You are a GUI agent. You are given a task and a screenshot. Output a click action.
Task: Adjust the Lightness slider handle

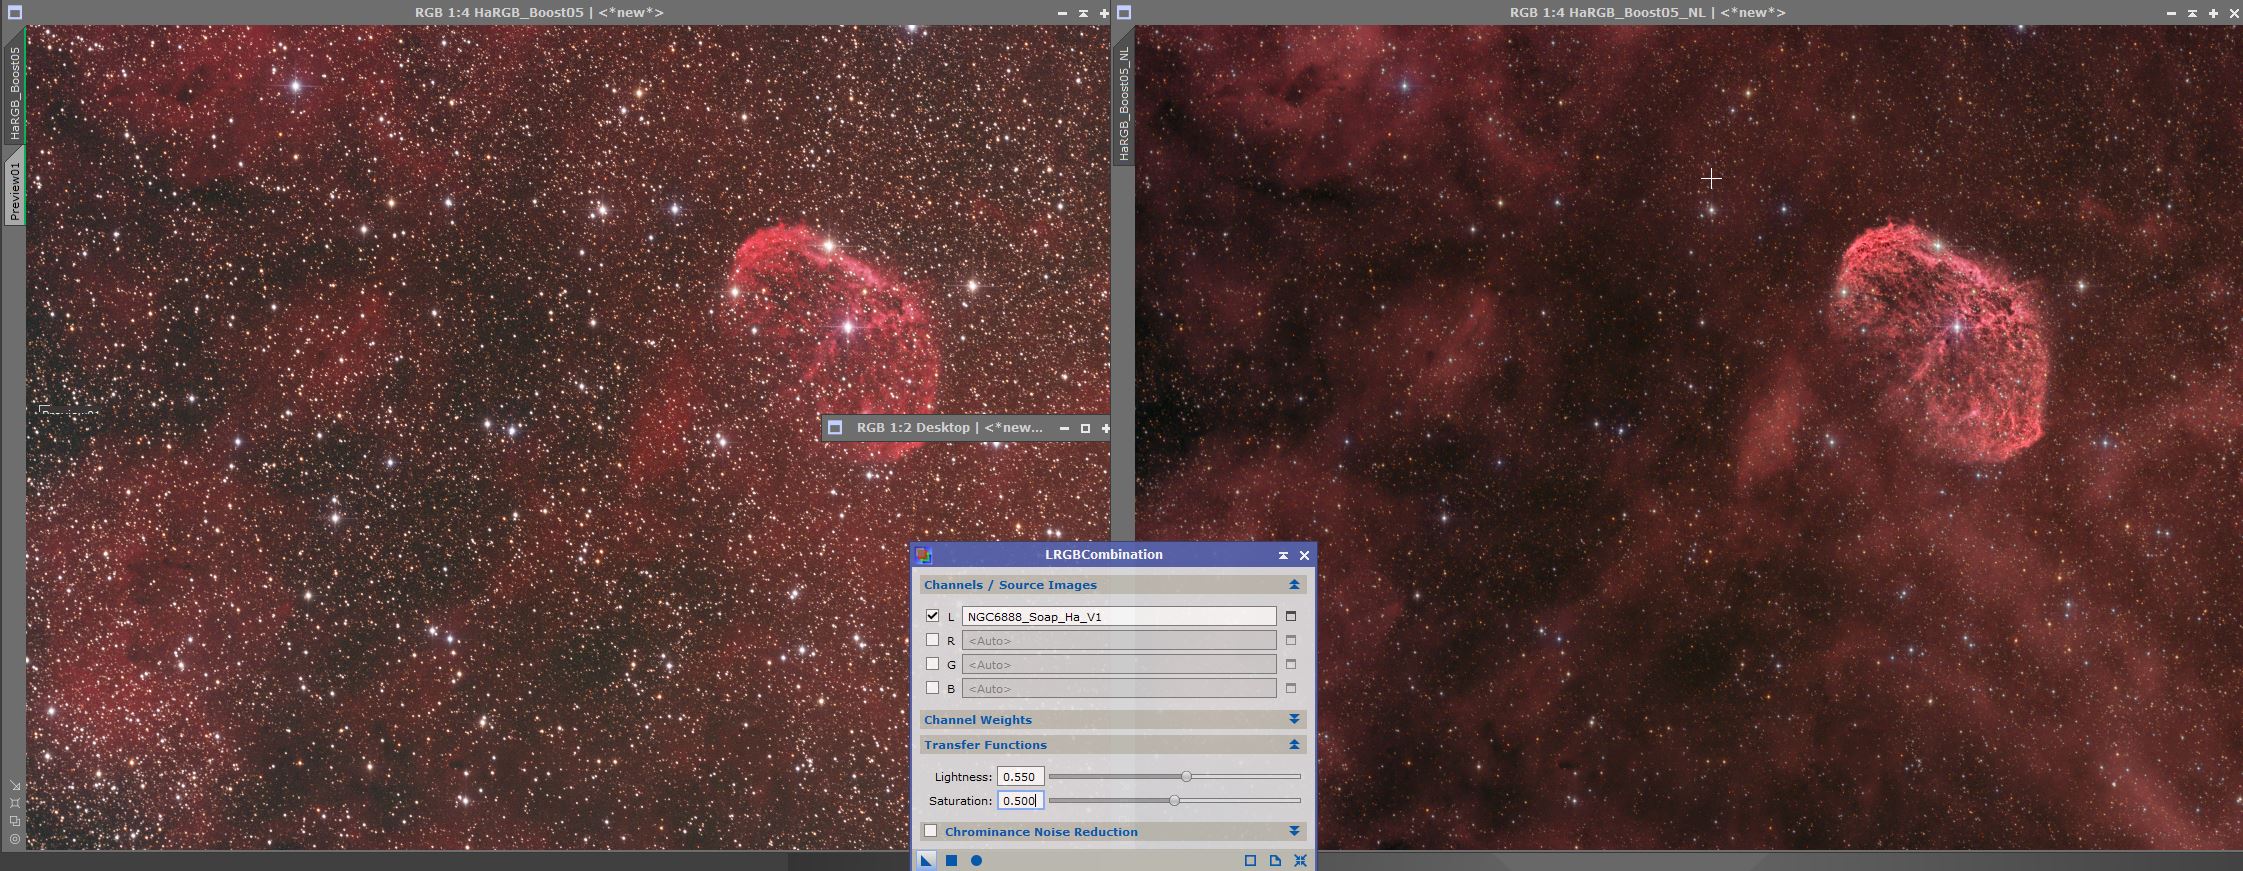(1186, 776)
